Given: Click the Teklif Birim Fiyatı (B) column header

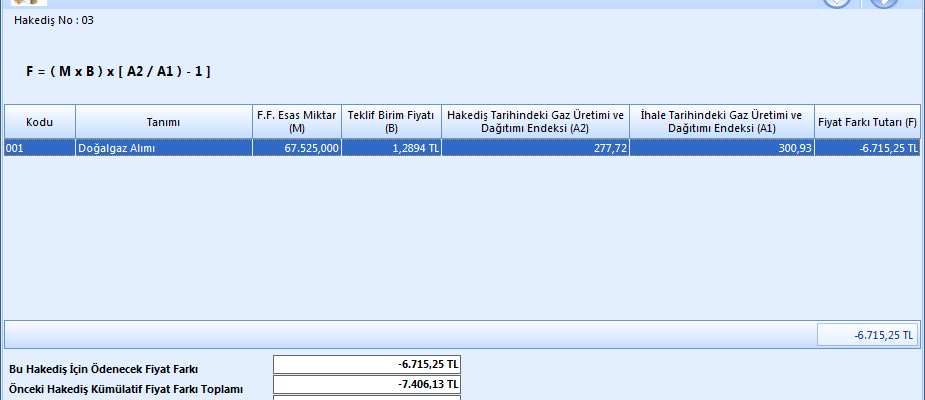Looking at the screenshot, I should coord(391,122).
